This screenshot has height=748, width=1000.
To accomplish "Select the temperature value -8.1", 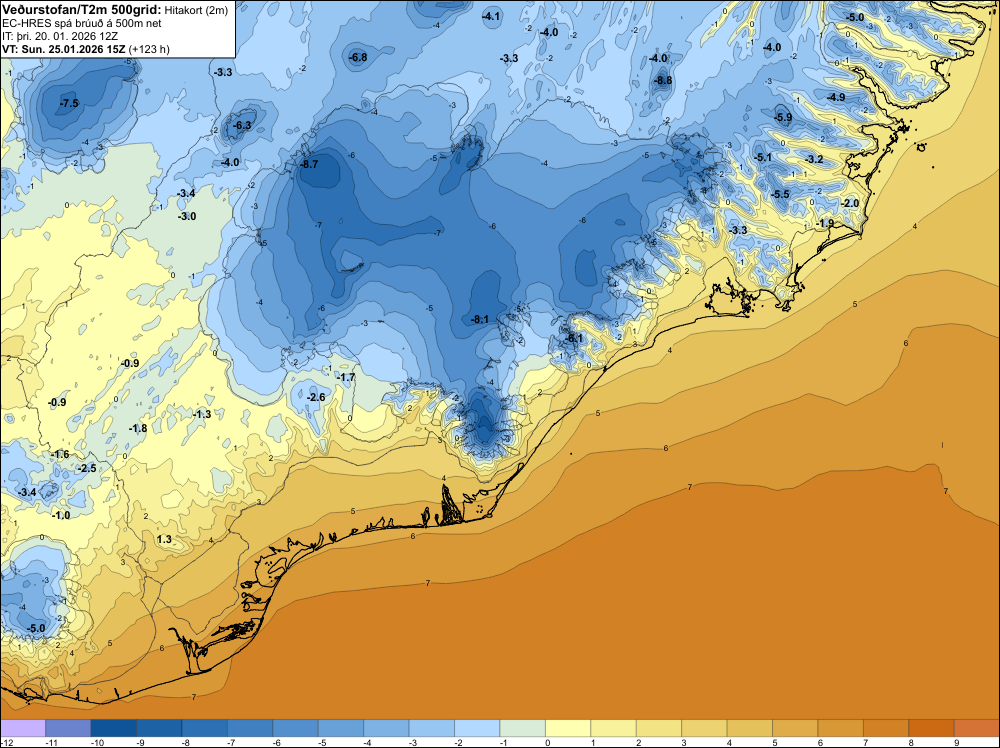I will pyautogui.click(x=480, y=319).
